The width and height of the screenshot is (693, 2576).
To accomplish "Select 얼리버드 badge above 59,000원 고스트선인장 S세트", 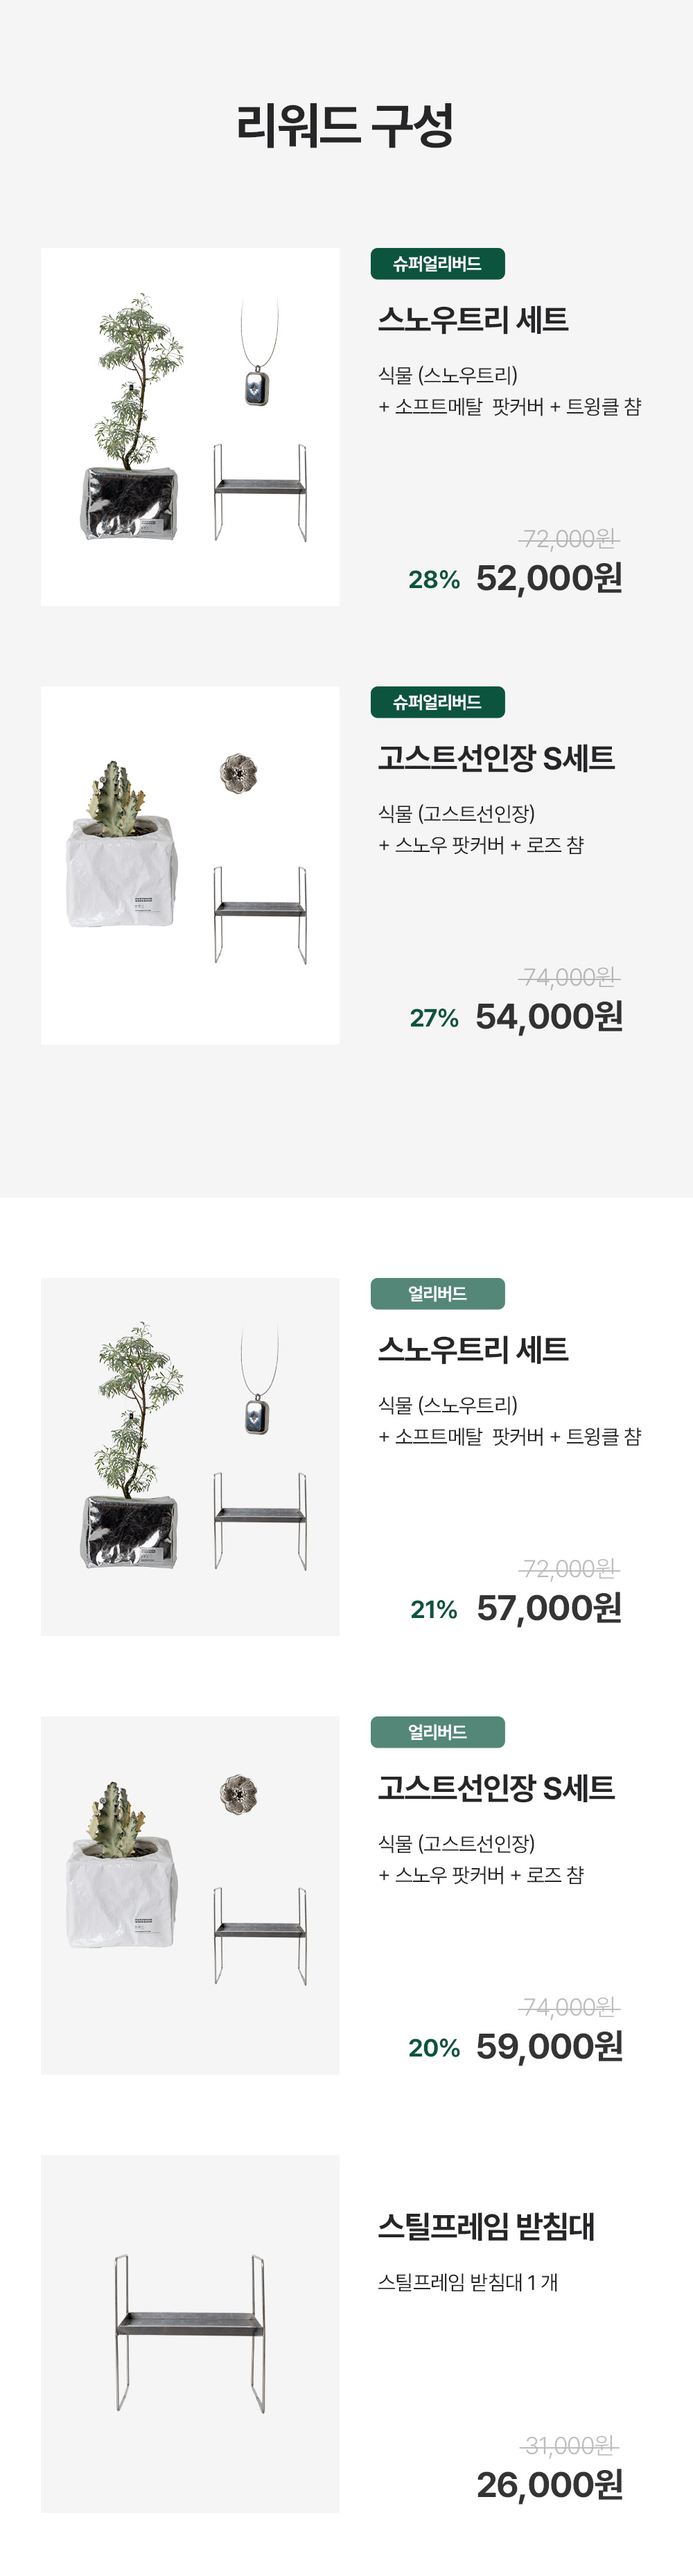I will [x=437, y=1732].
